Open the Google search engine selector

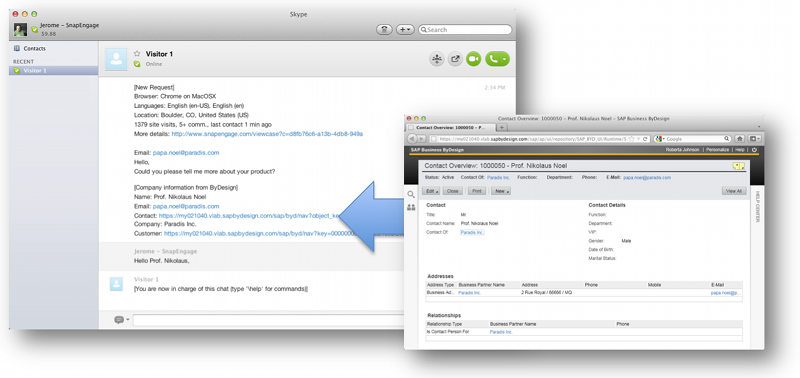point(660,139)
